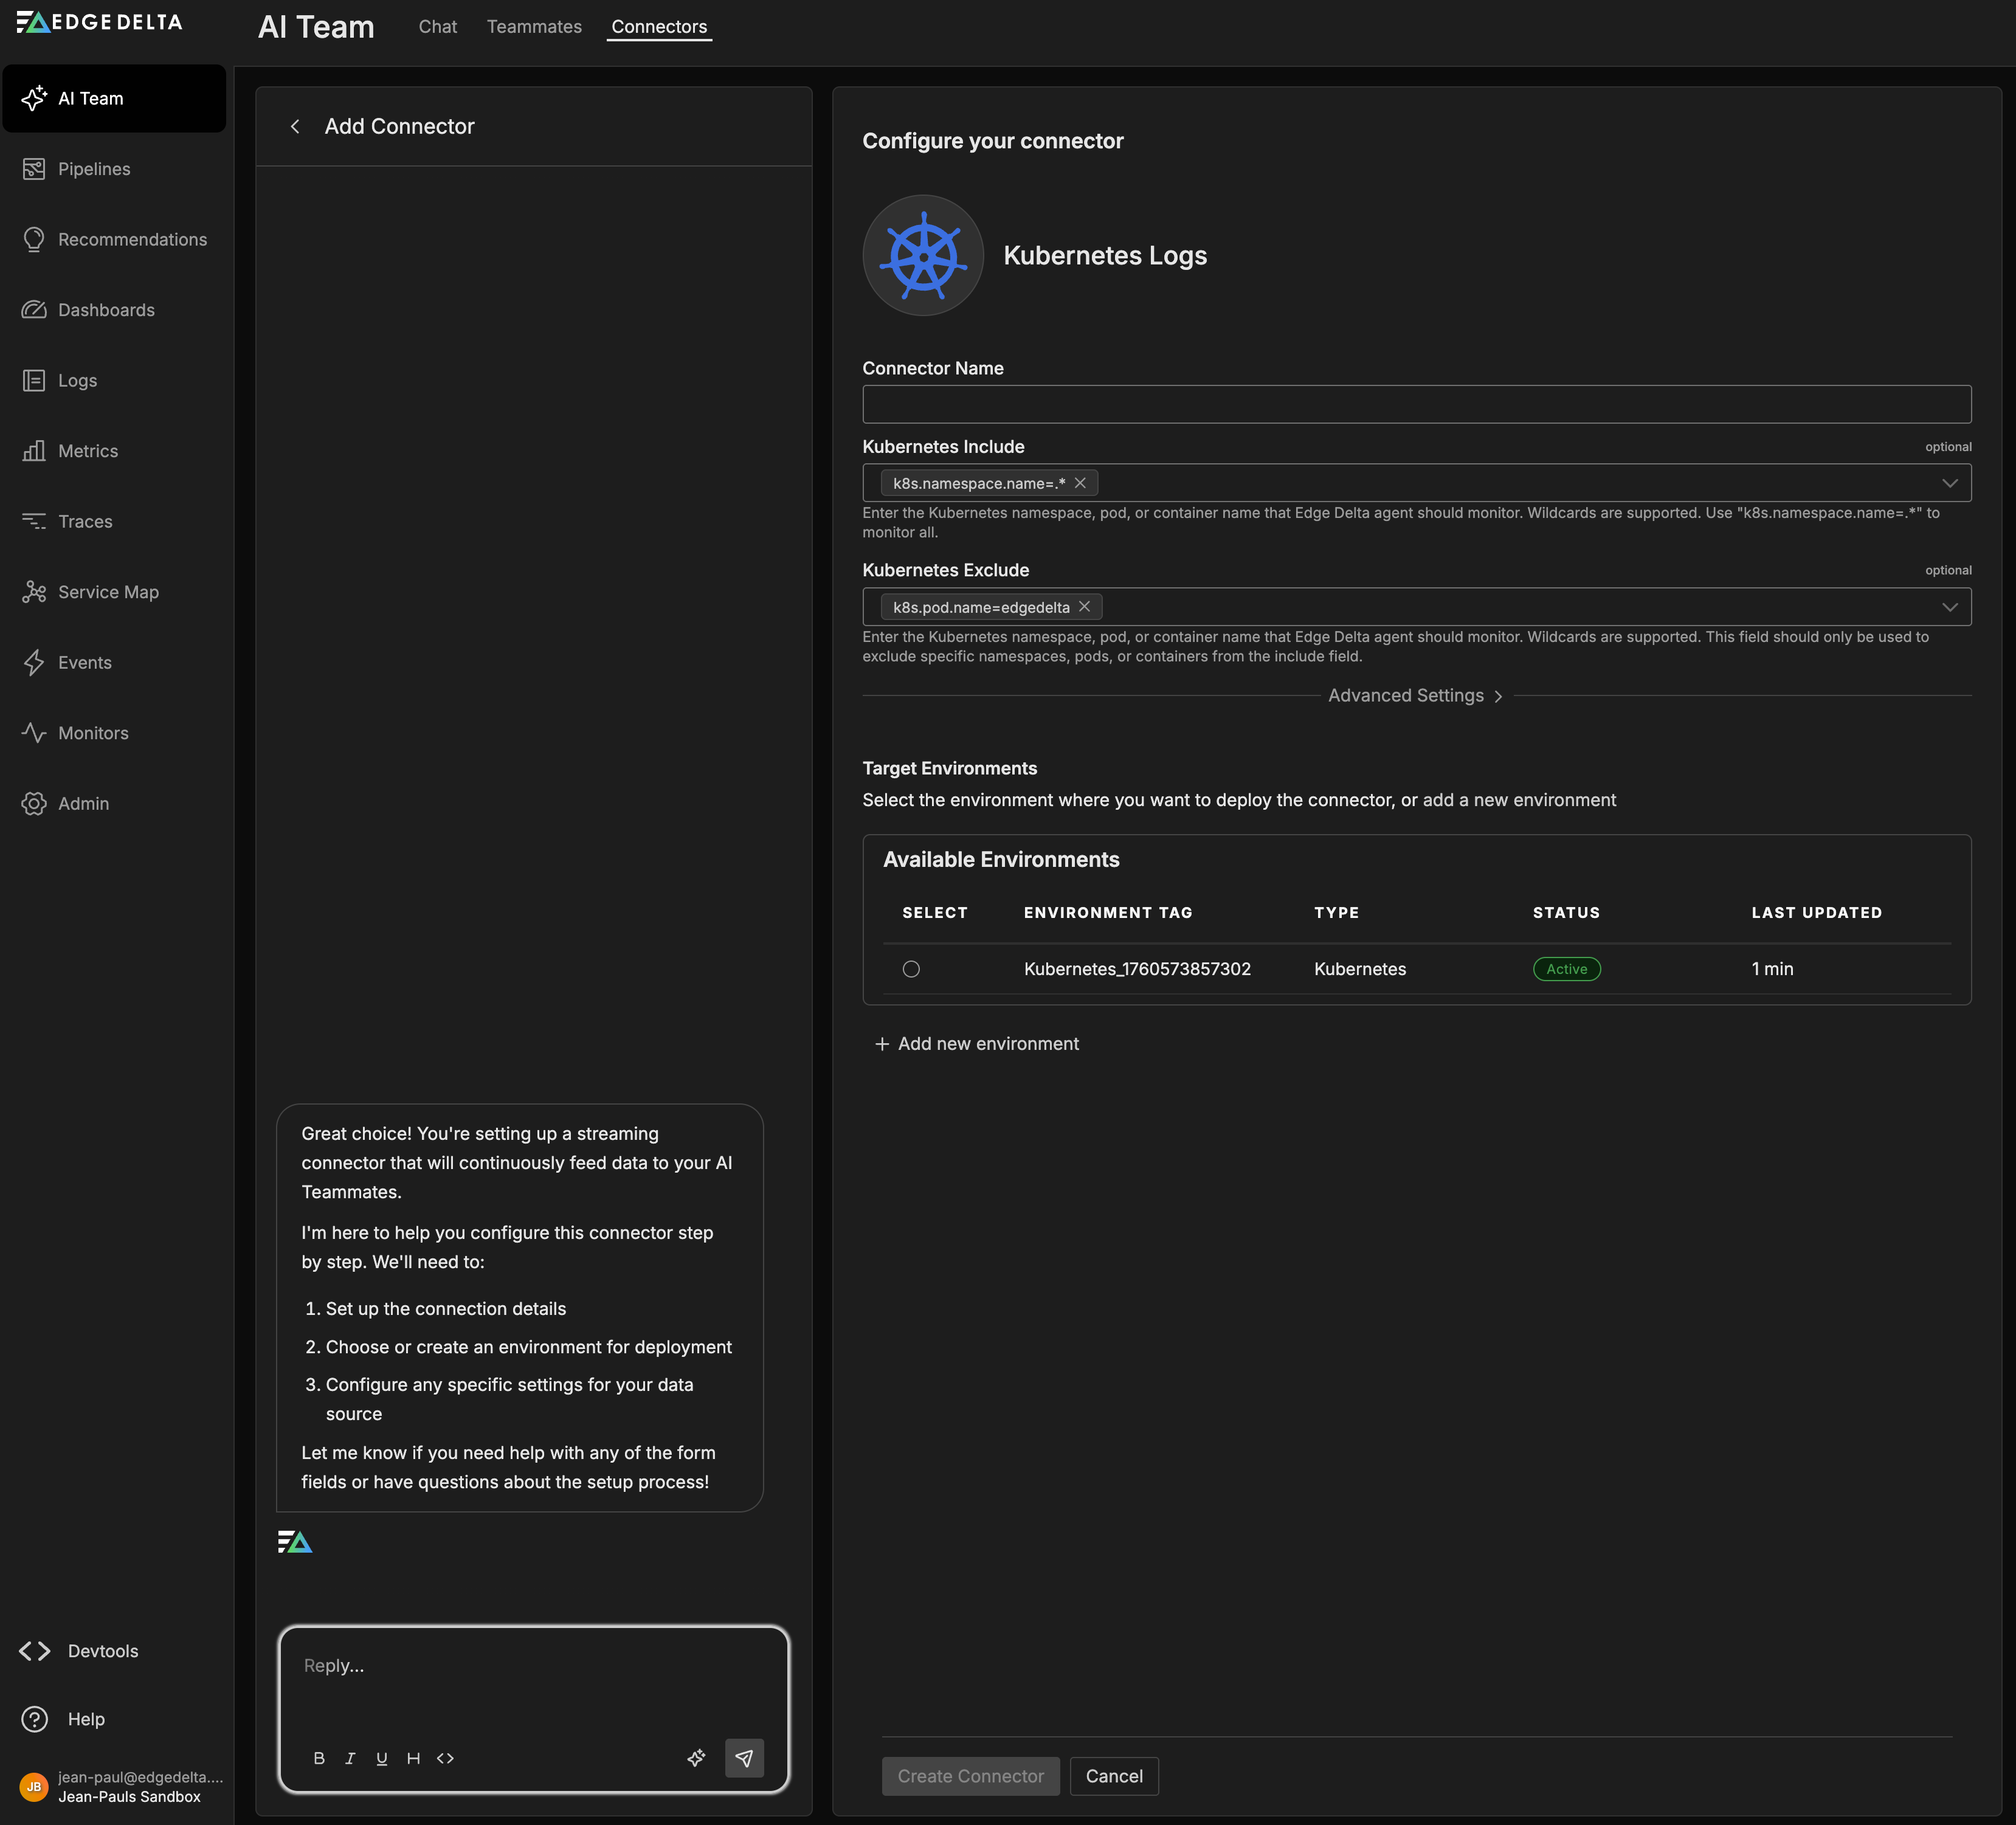The width and height of the screenshot is (2016, 1825).
Task: Insert code block via code icon
Action: [x=445, y=1758]
